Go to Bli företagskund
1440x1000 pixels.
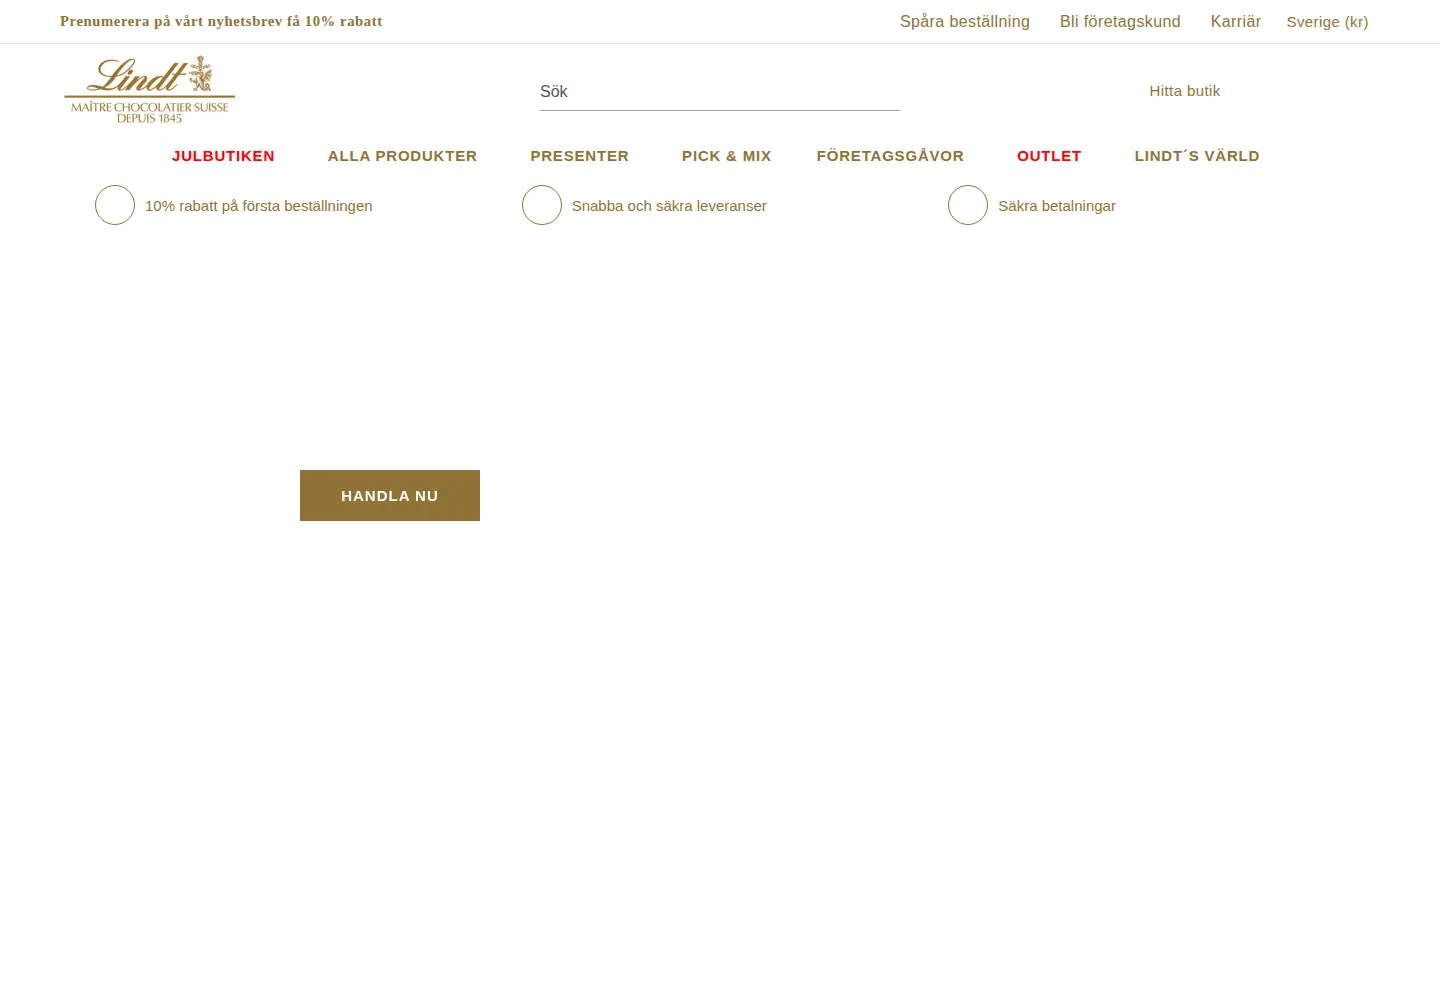(x=1120, y=21)
